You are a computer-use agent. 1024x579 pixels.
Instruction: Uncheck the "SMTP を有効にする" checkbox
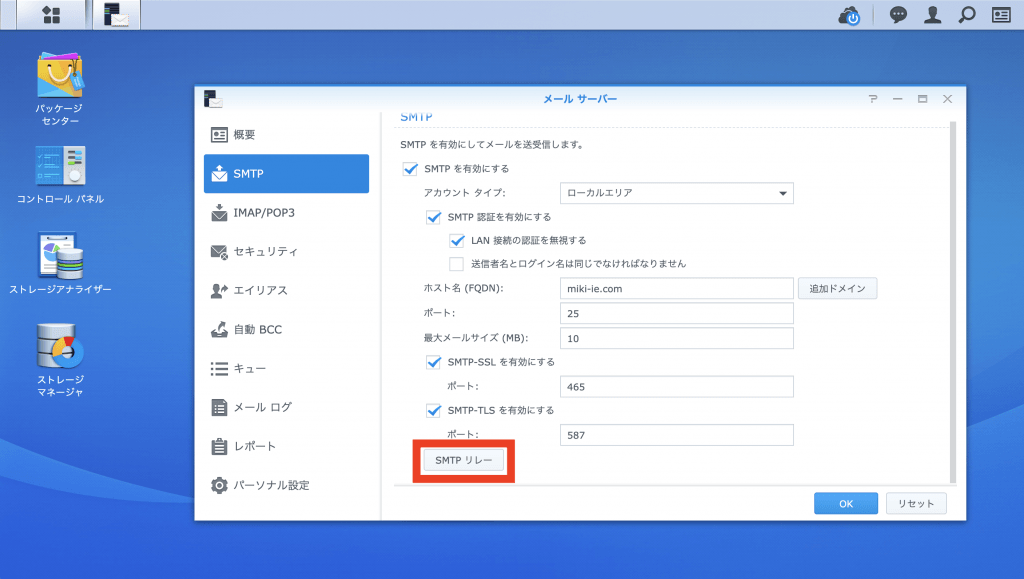[410, 169]
